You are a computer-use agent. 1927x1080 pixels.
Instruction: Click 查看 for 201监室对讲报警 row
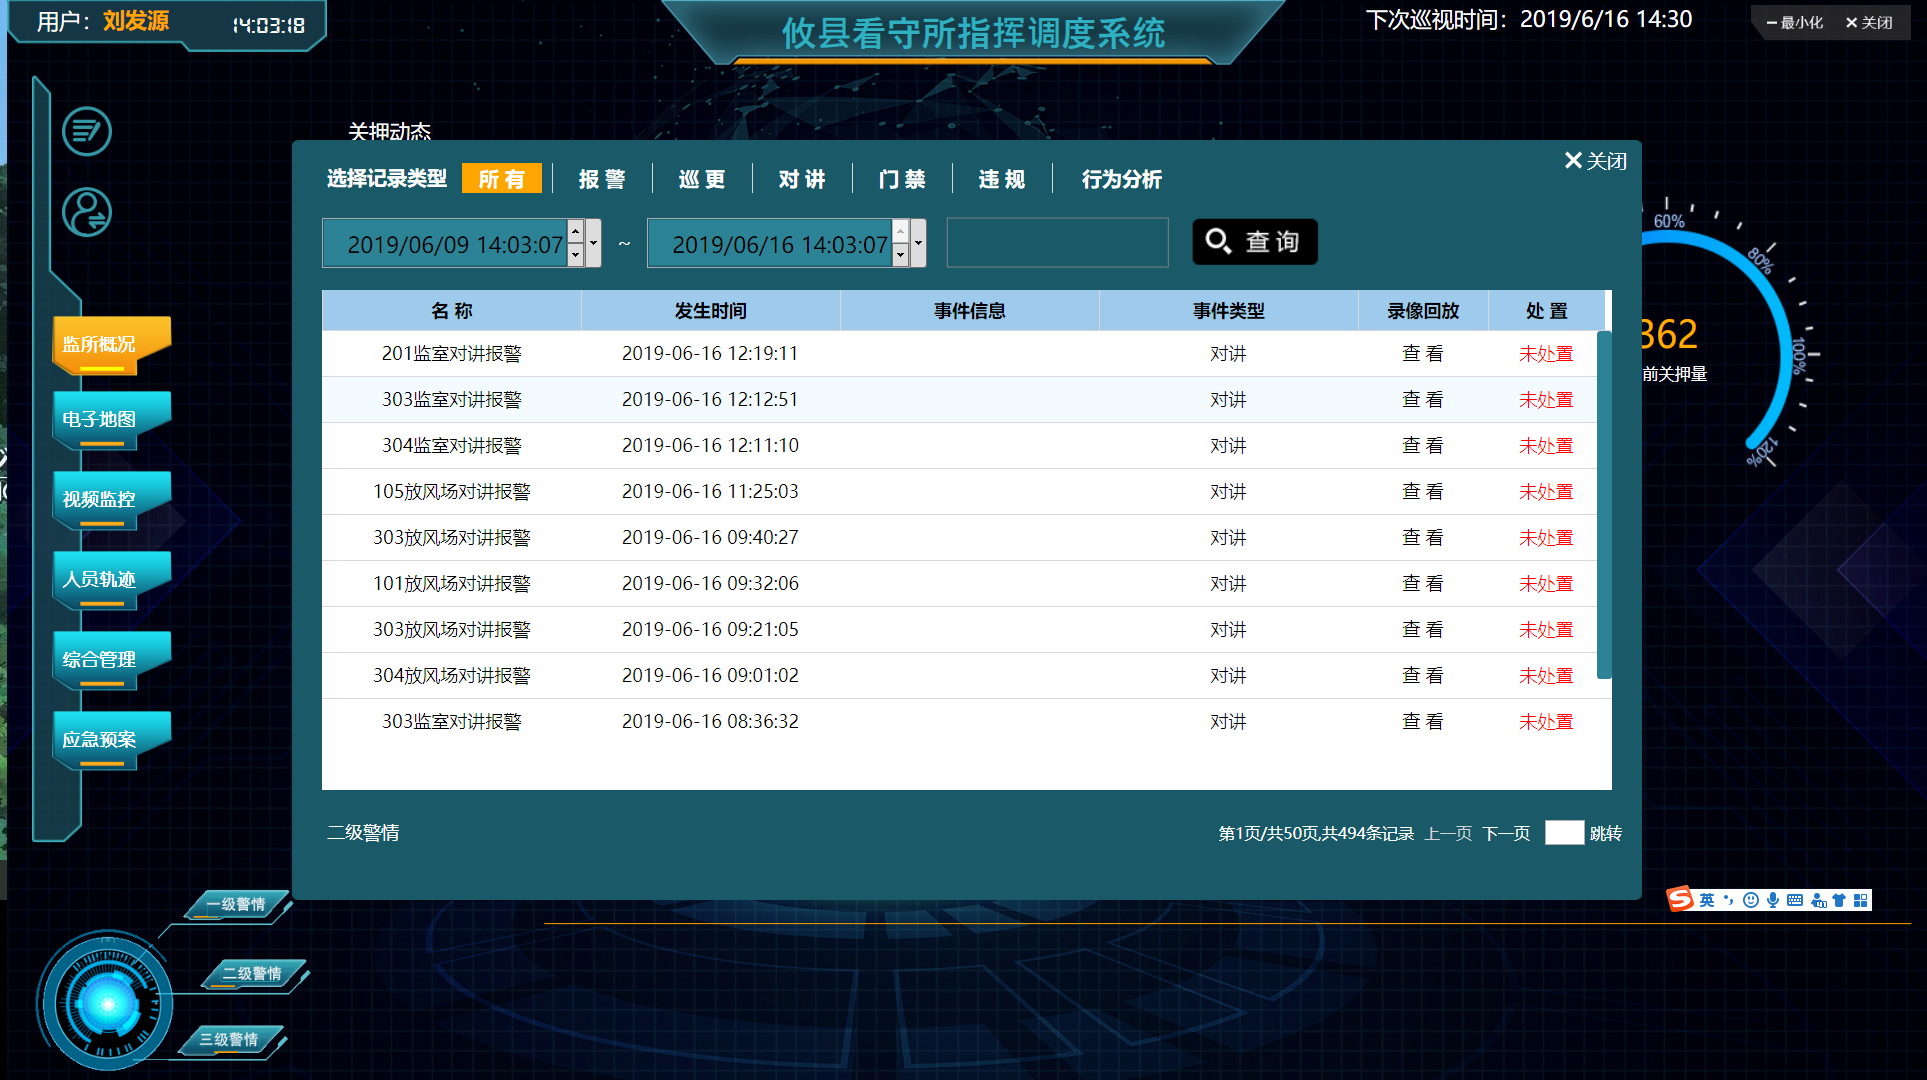coord(1422,354)
